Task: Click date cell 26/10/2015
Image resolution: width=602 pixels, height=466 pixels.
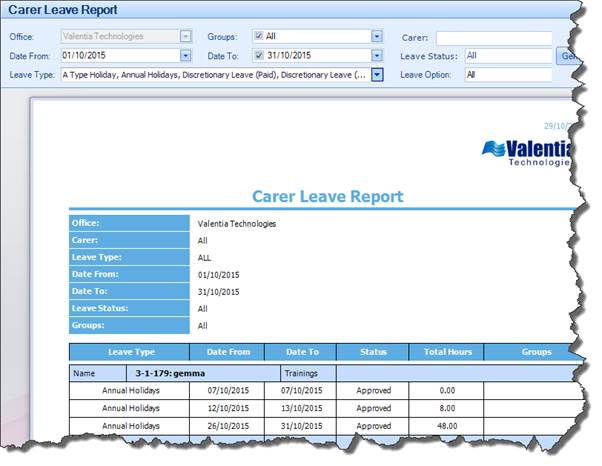Action: coord(228,426)
